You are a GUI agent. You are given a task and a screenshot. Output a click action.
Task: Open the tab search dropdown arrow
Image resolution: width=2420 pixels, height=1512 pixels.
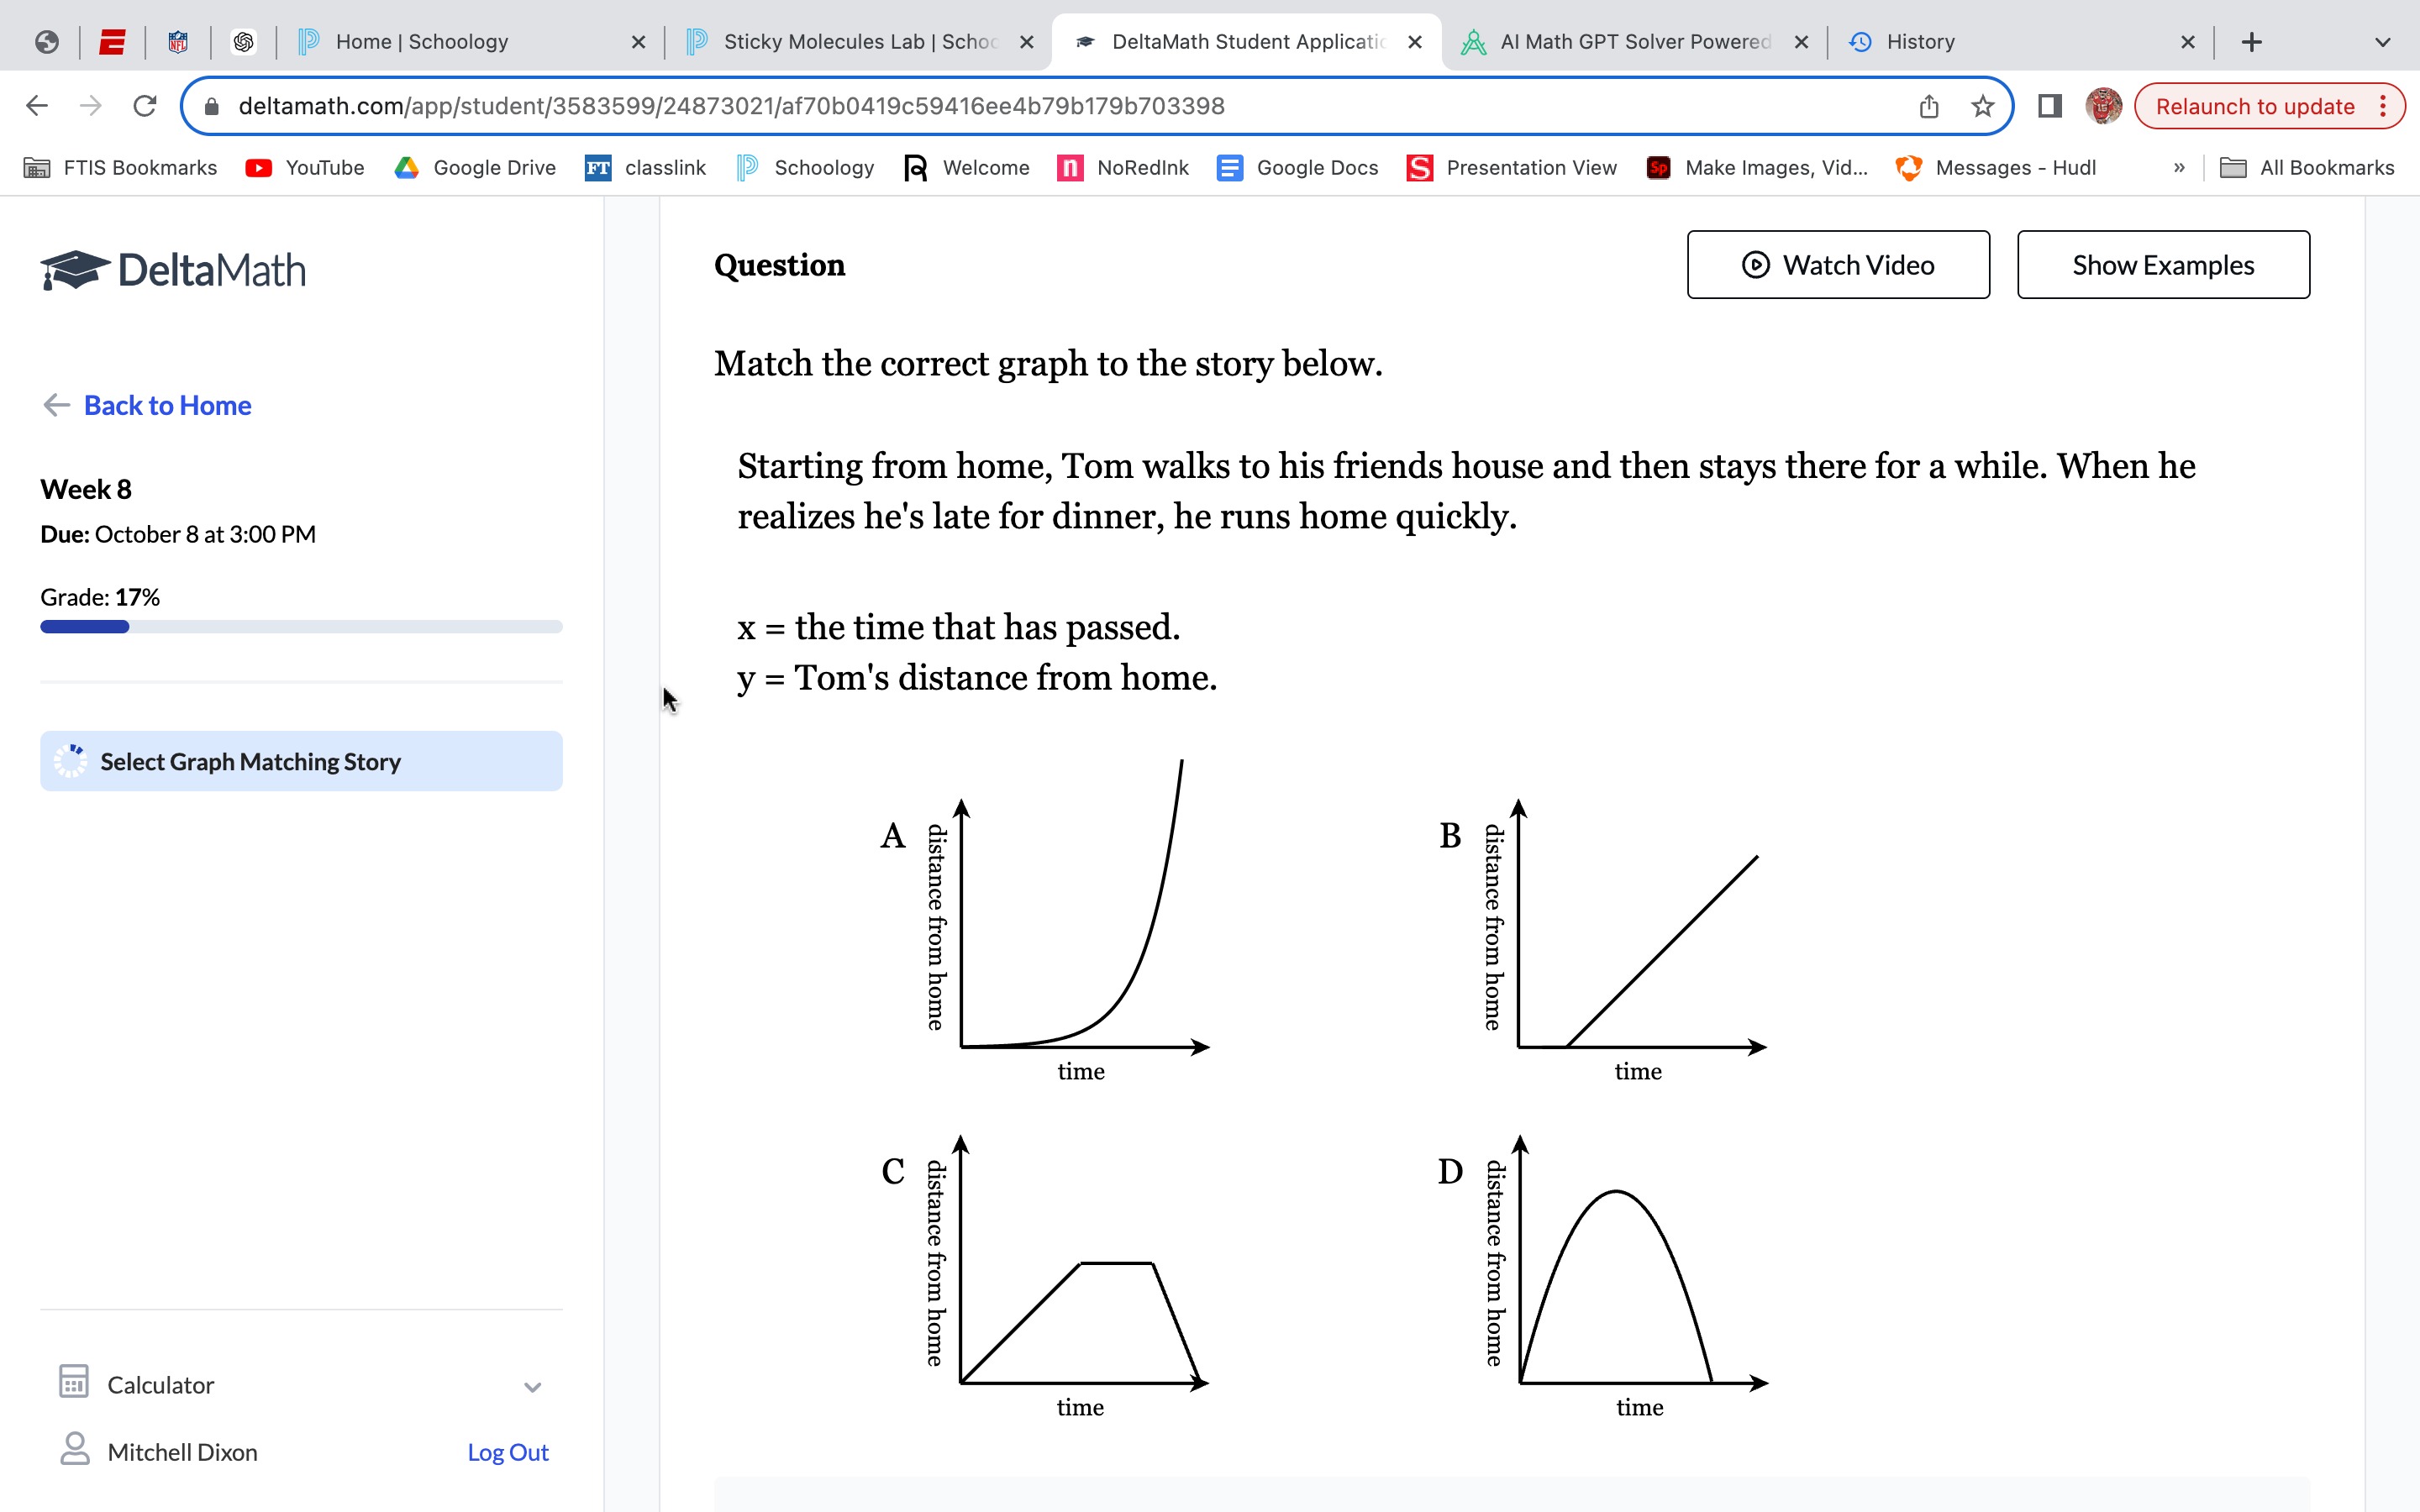click(2382, 42)
